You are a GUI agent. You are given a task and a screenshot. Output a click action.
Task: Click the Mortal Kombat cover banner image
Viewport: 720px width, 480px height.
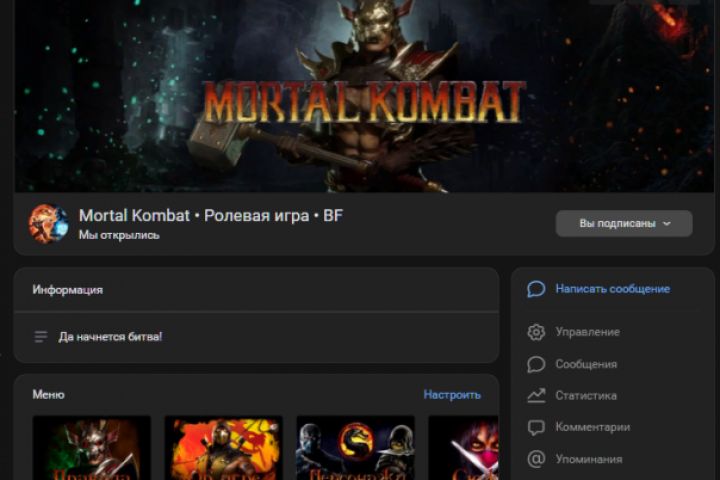[x=365, y=96]
